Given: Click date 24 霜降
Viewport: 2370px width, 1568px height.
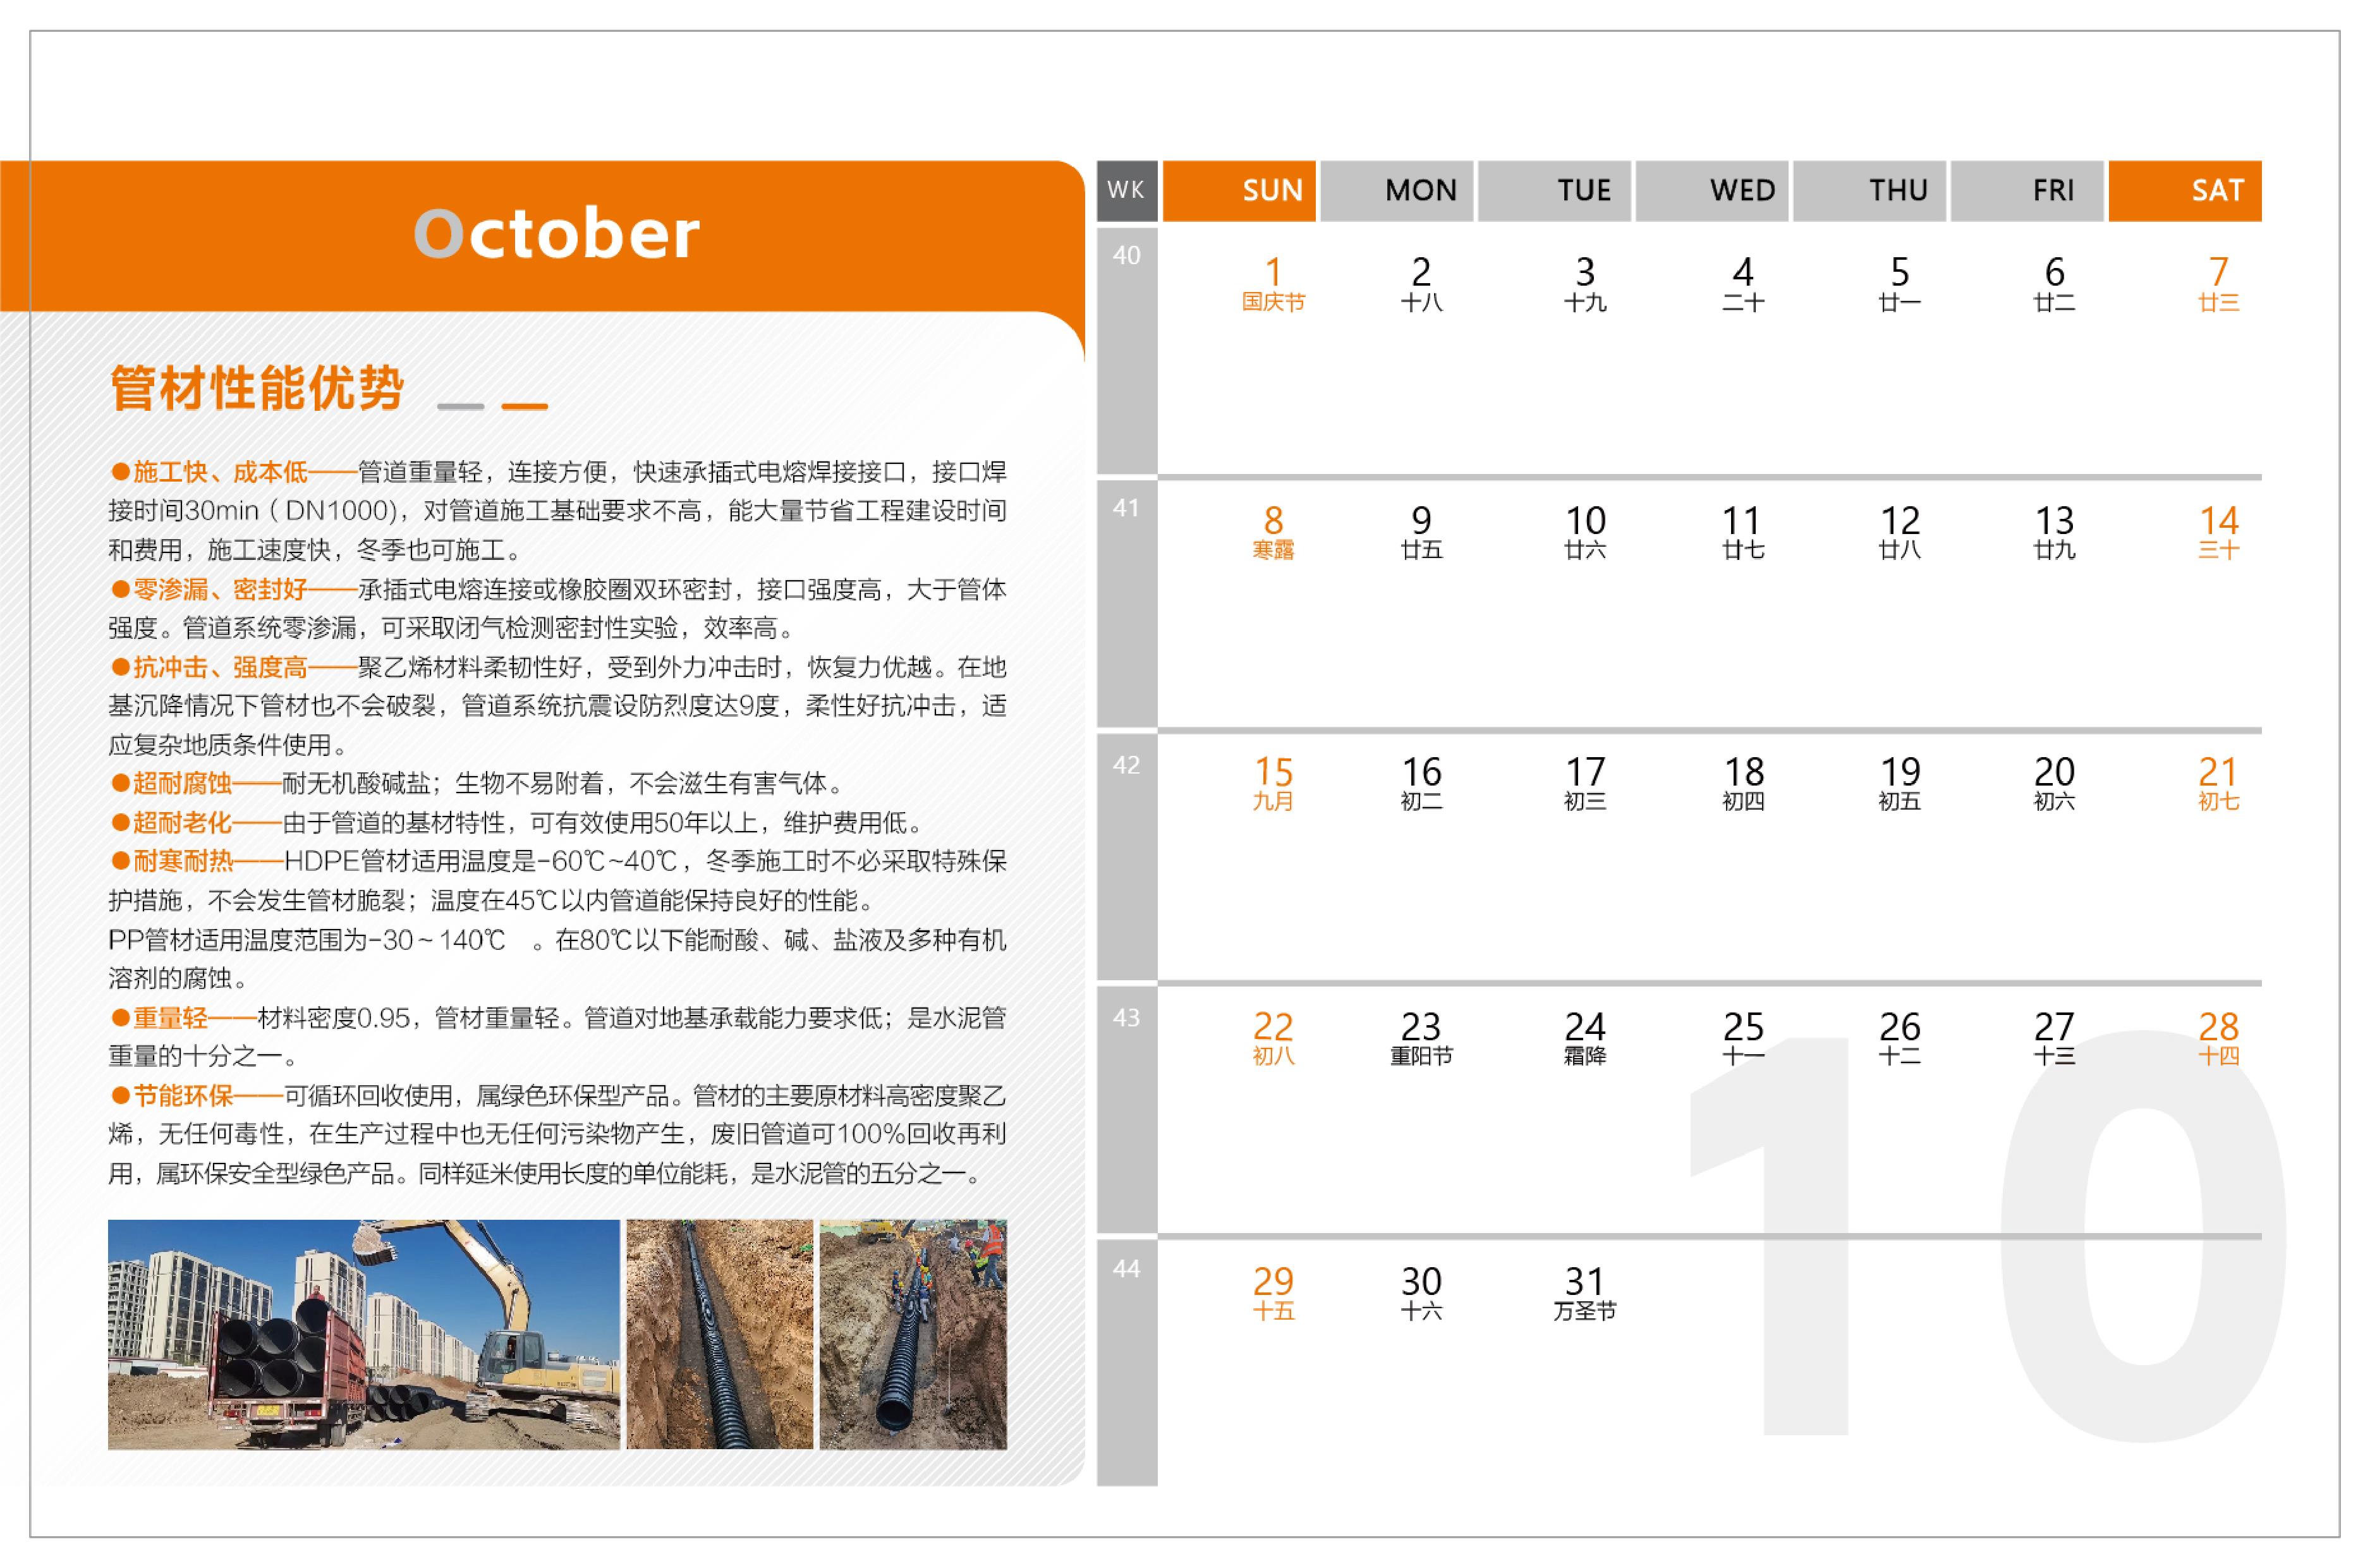Looking at the screenshot, I should pyautogui.click(x=1584, y=1037).
